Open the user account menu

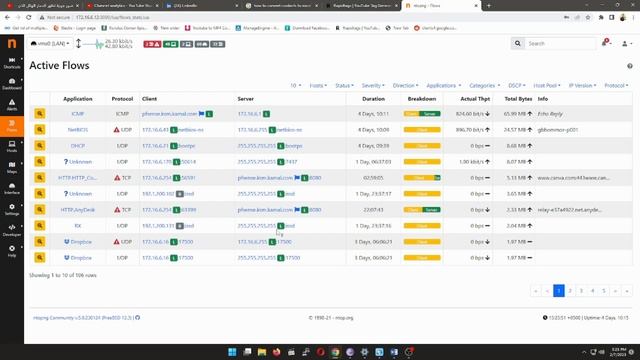(626, 43)
